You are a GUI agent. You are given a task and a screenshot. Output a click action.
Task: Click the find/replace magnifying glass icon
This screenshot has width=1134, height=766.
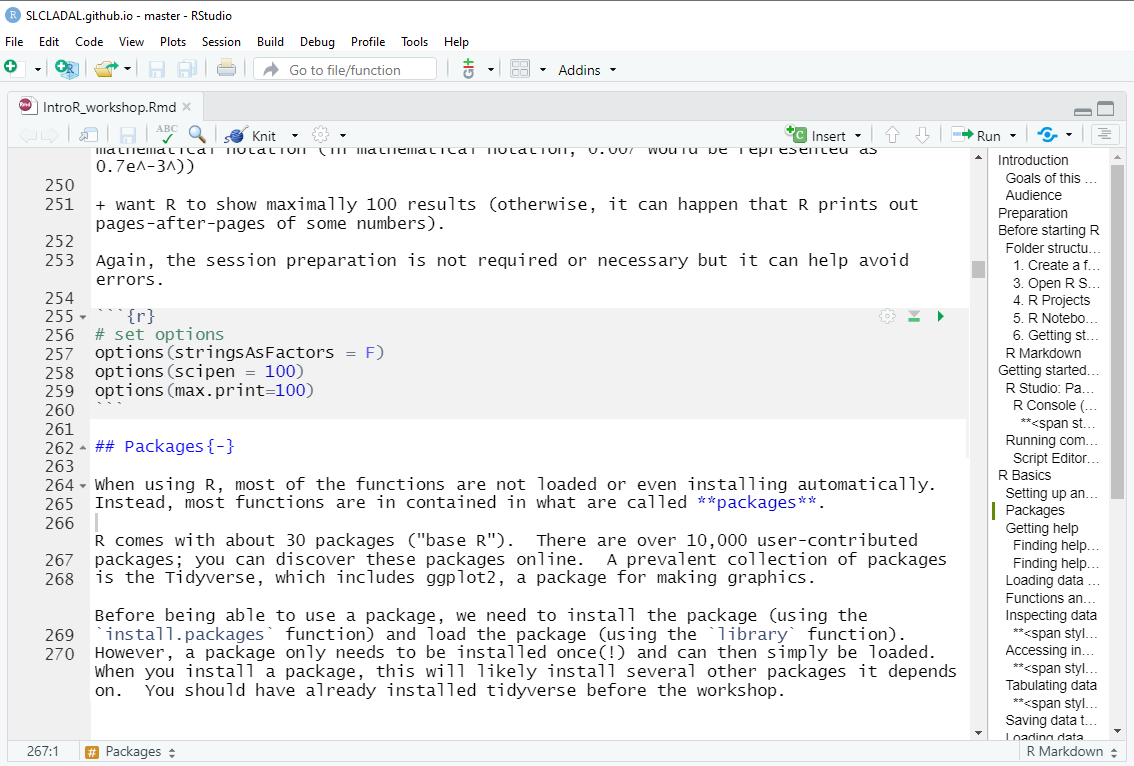point(197,135)
